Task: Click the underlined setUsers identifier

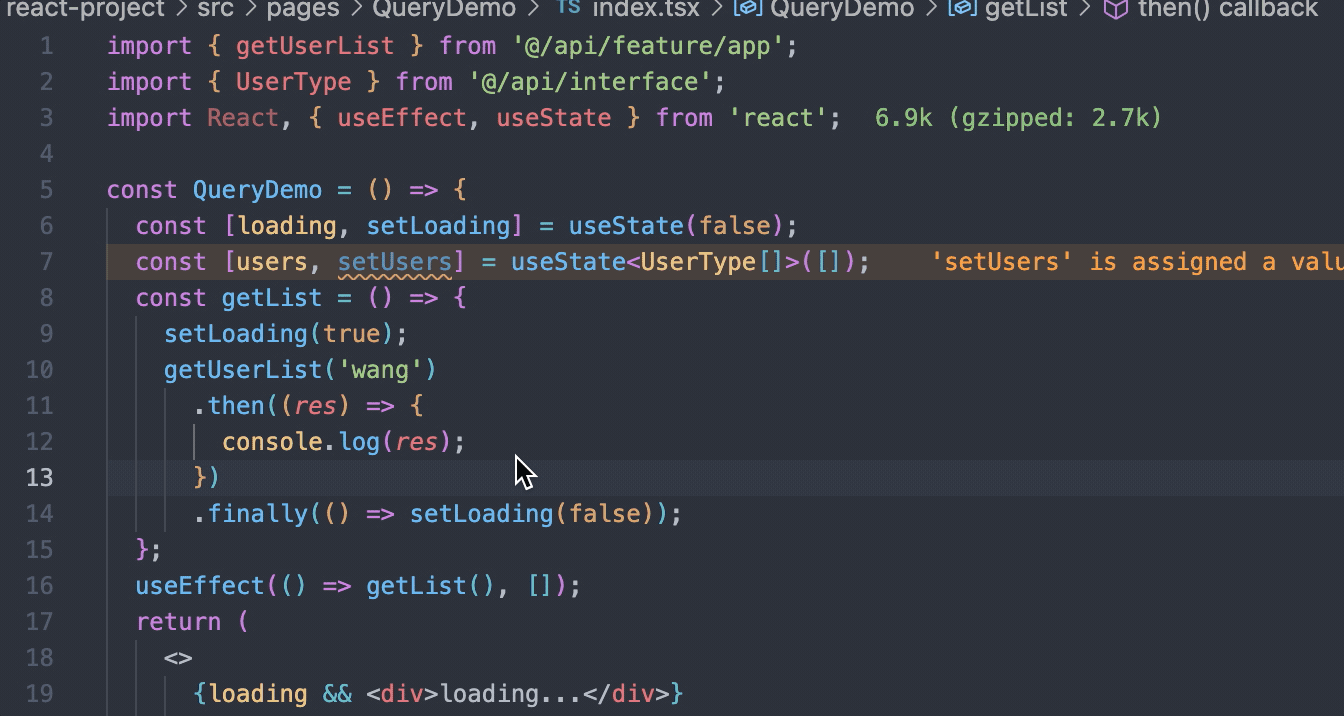Action: pos(395,261)
